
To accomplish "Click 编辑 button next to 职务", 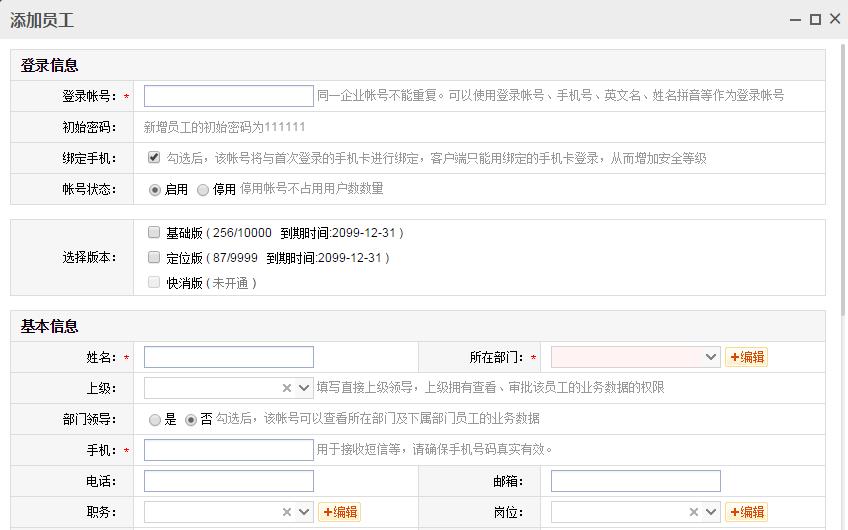I will pyautogui.click(x=339, y=512).
